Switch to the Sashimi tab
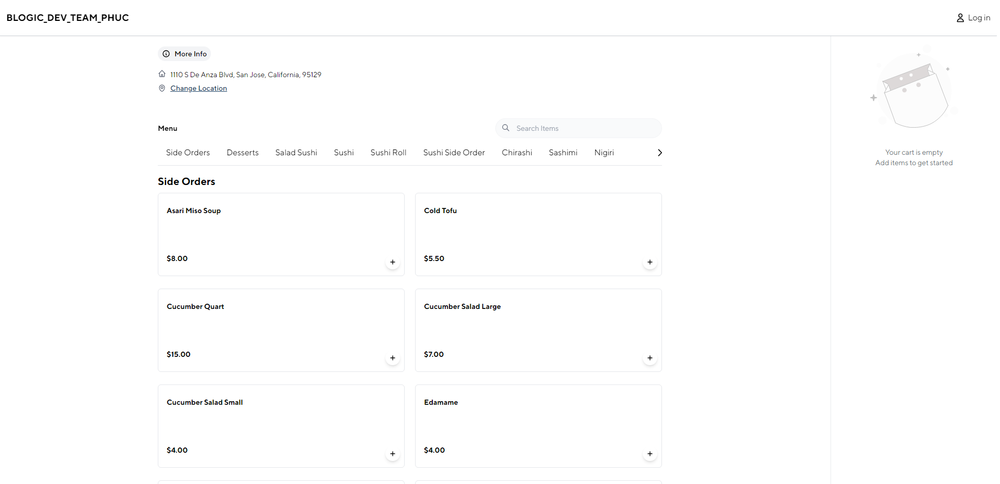 563,152
